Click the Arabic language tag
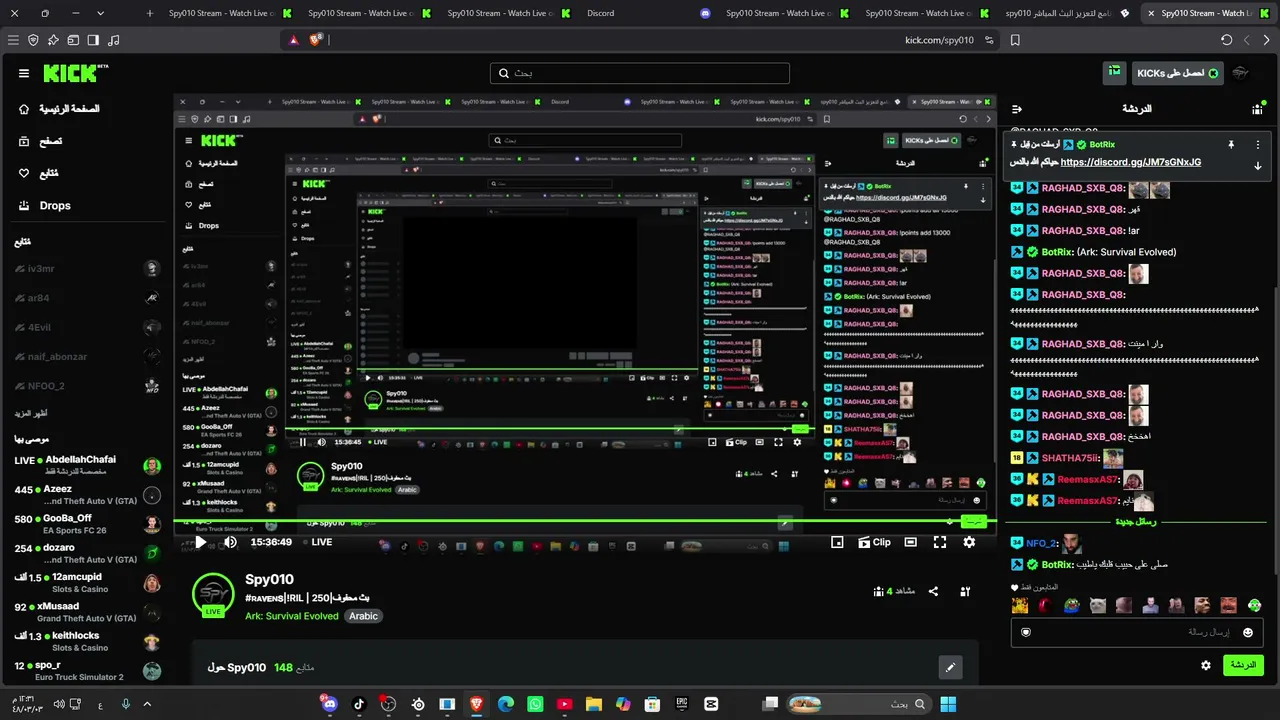1280x720 pixels. [363, 616]
